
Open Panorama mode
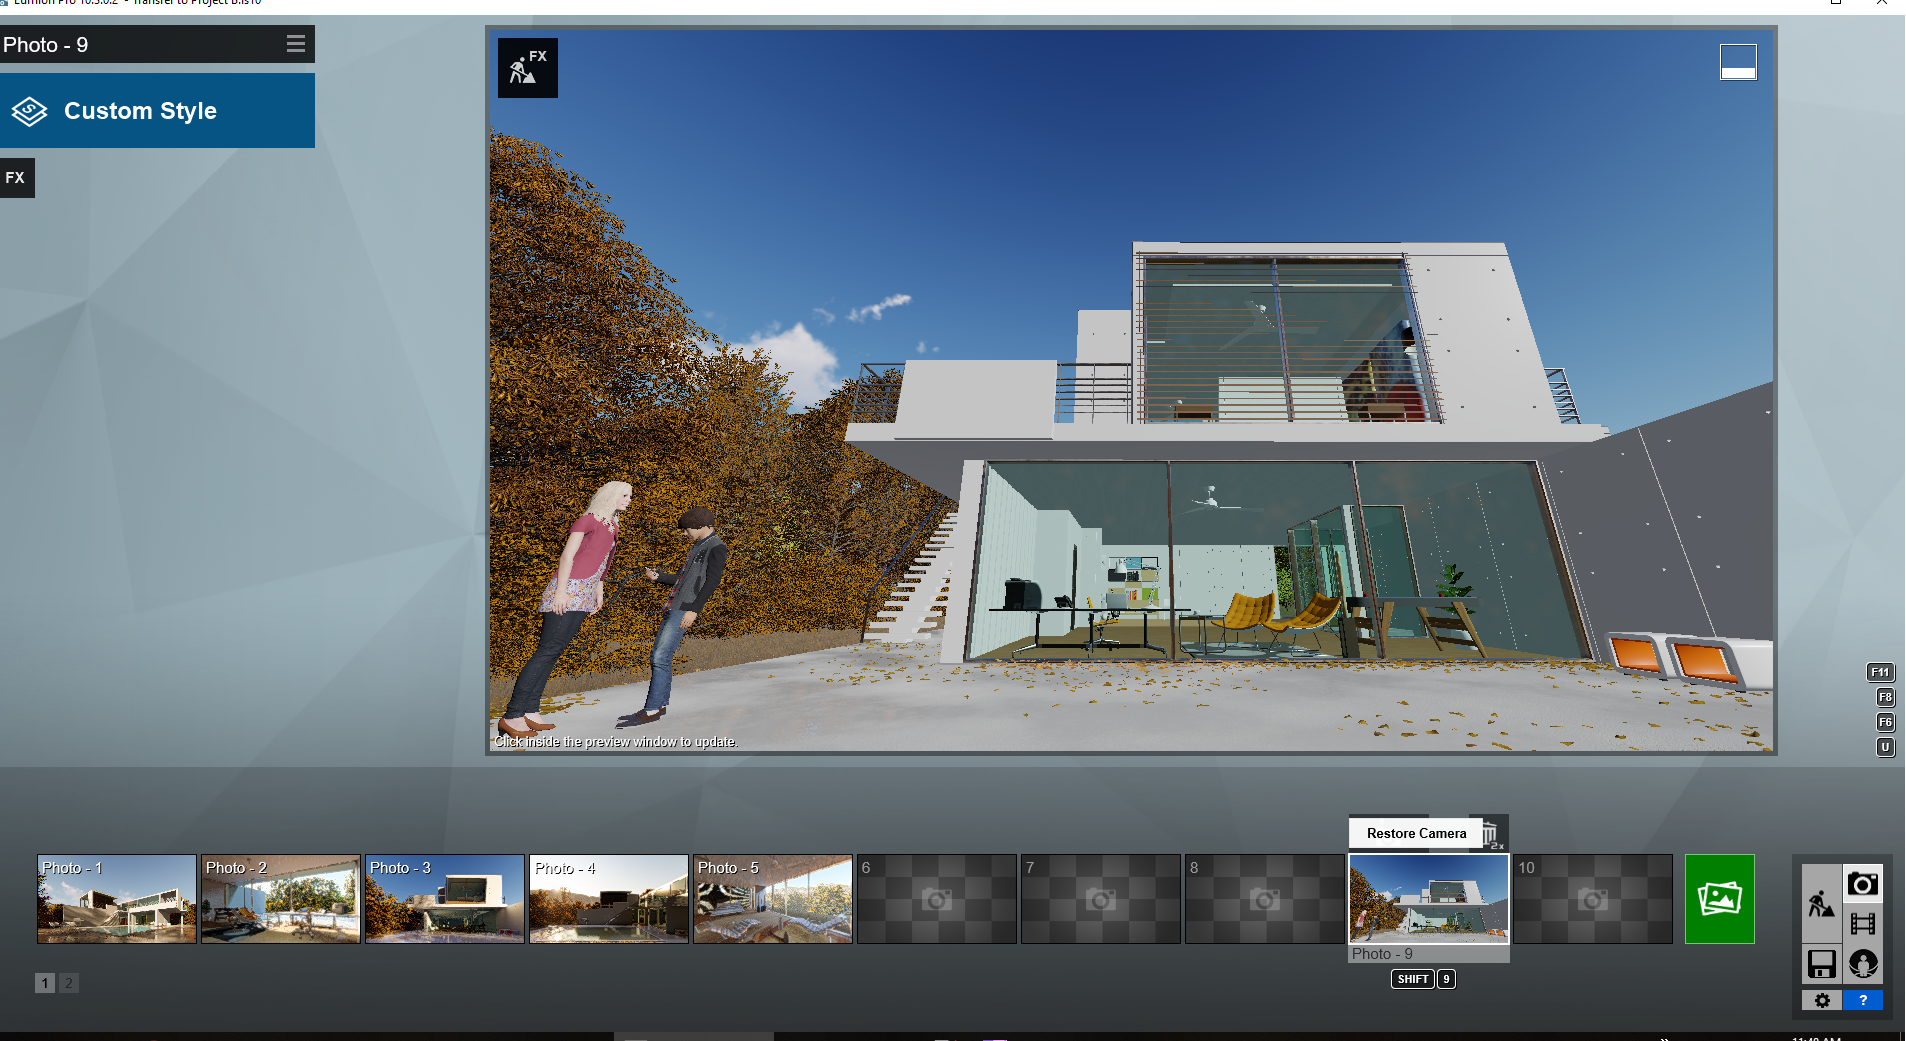[1862, 964]
